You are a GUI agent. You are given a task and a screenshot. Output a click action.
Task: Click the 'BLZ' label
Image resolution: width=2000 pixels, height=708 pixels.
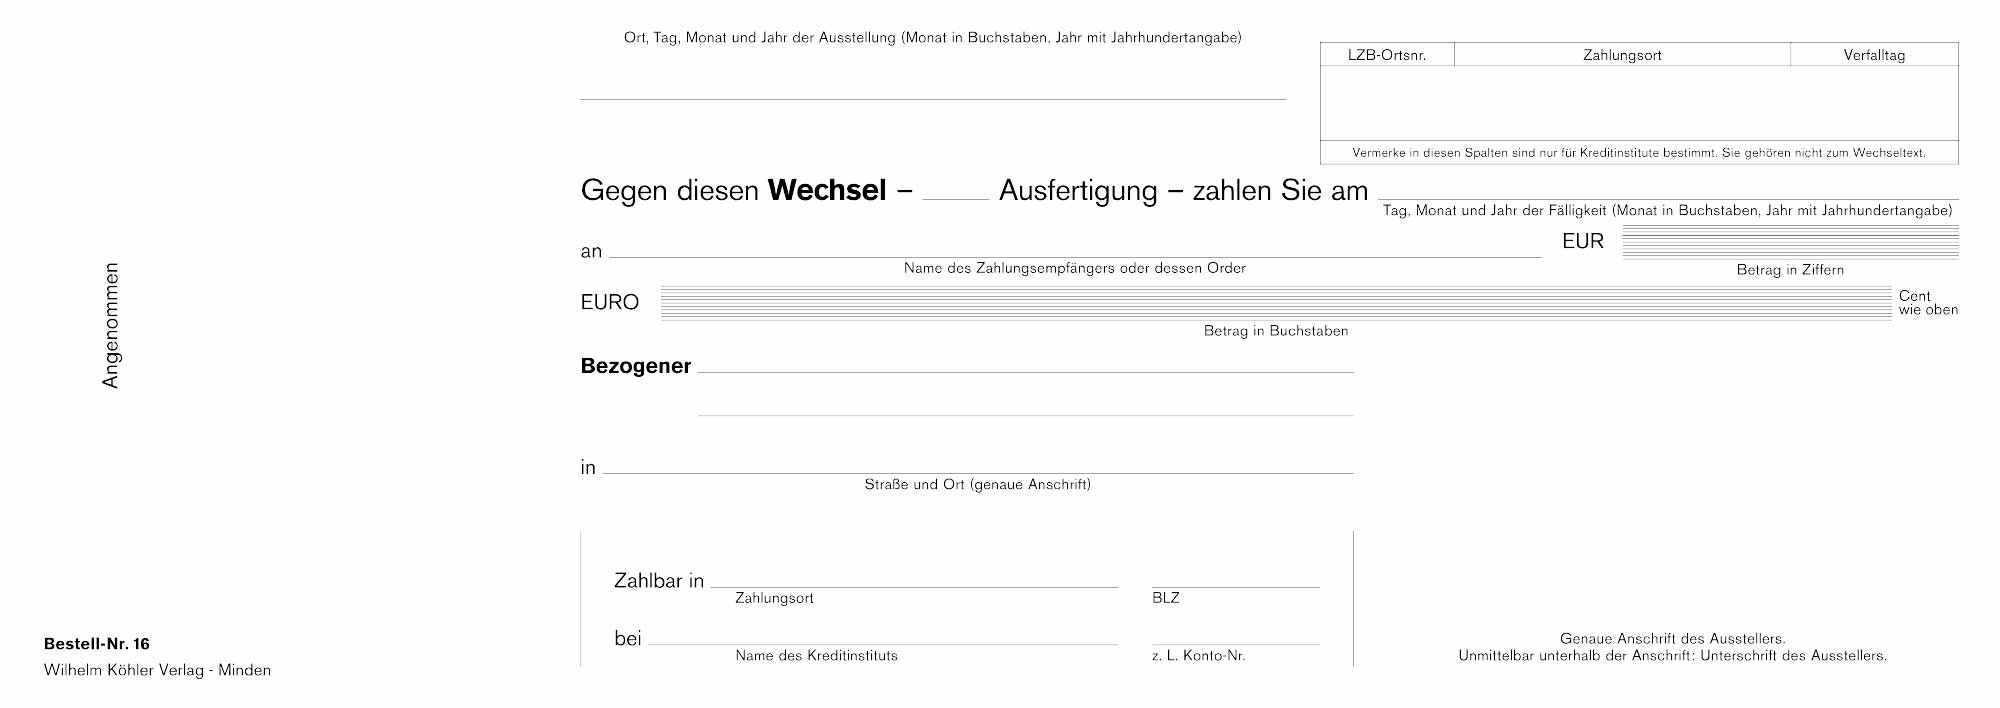point(1166,598)
